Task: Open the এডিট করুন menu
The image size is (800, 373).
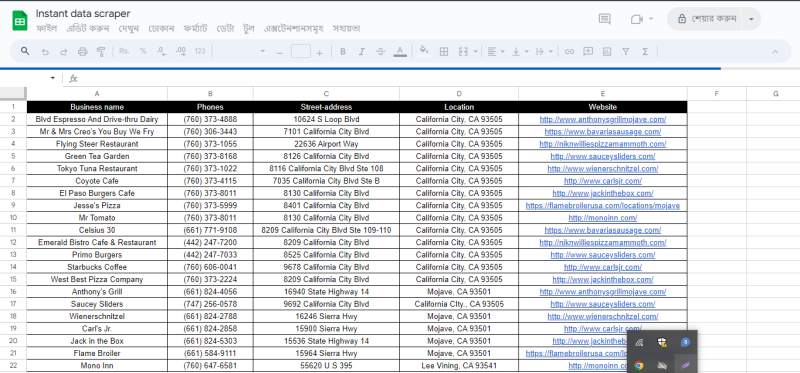Action: [x=88, y=29]
